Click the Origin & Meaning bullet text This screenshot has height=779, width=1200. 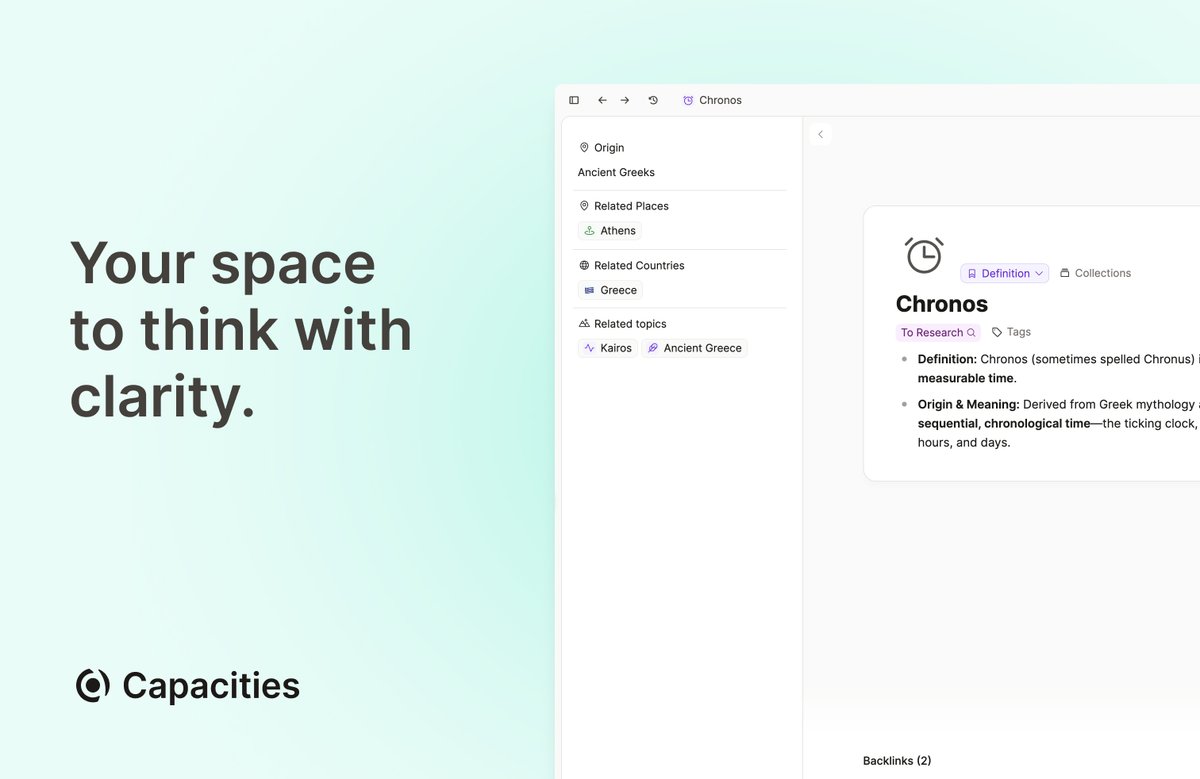1058,423
